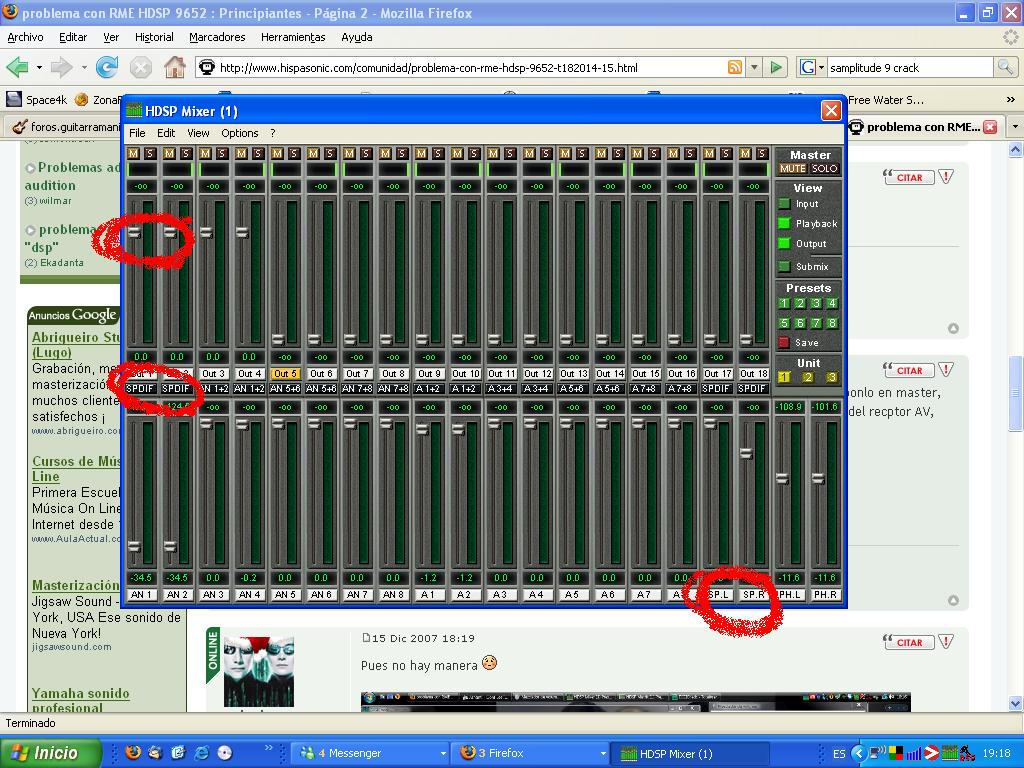
Task: Open the View menu in HDSP Mixer
Action: [x=198, y=133]
